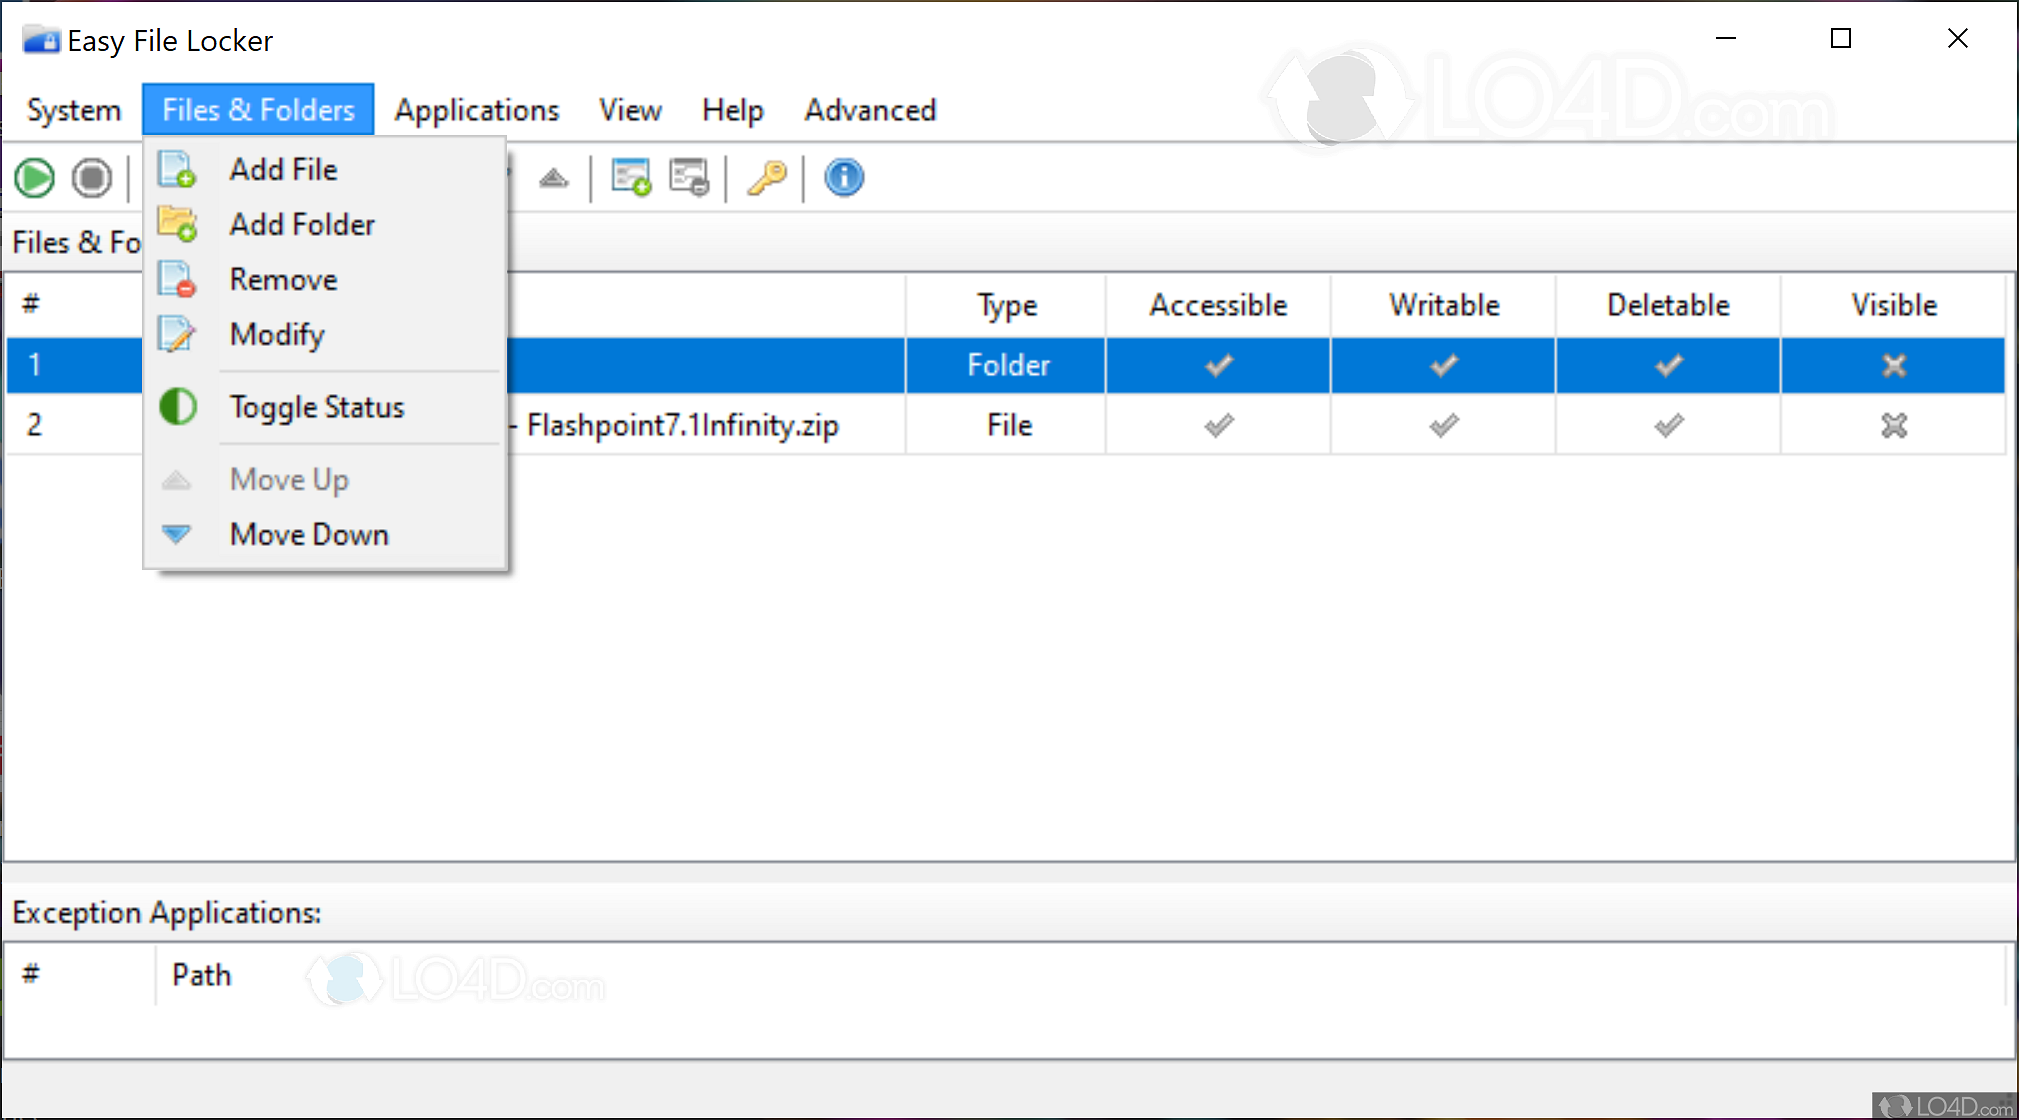Click the Toggle Status icon in the menu
2019x1120 pixels.
click(177, 407)
